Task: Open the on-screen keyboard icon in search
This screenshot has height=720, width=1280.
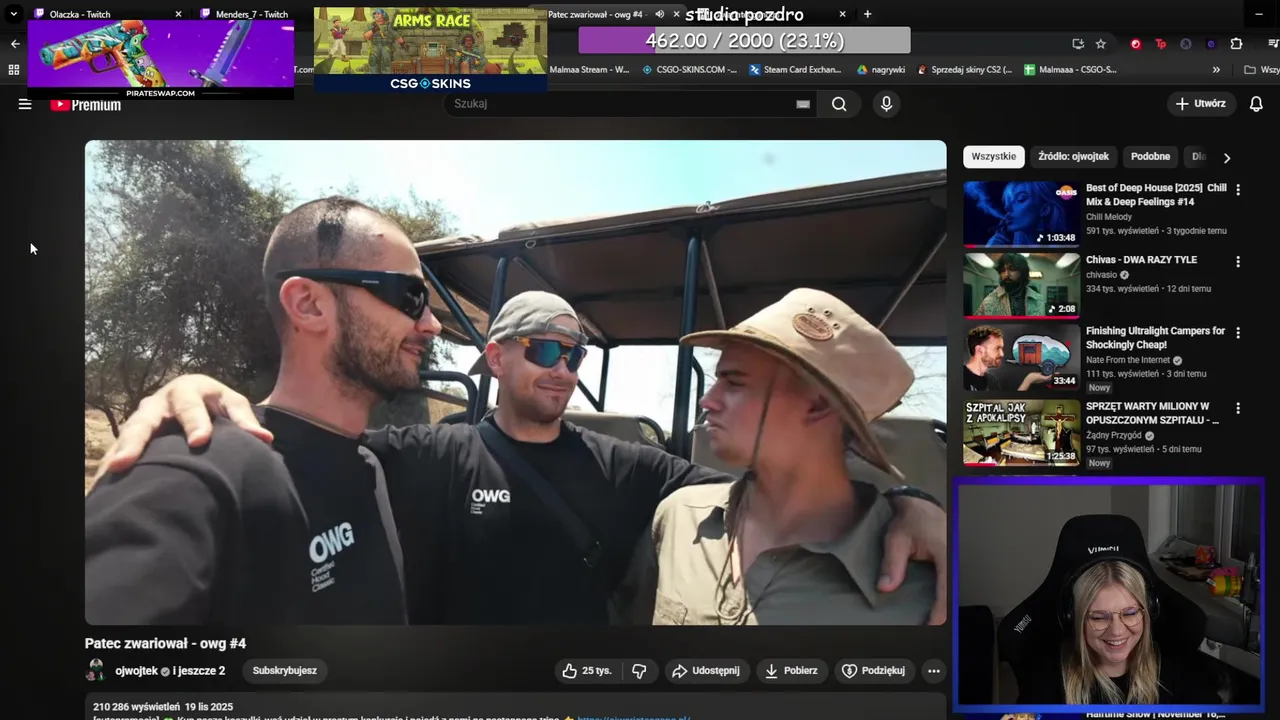Action: (802, 104)
